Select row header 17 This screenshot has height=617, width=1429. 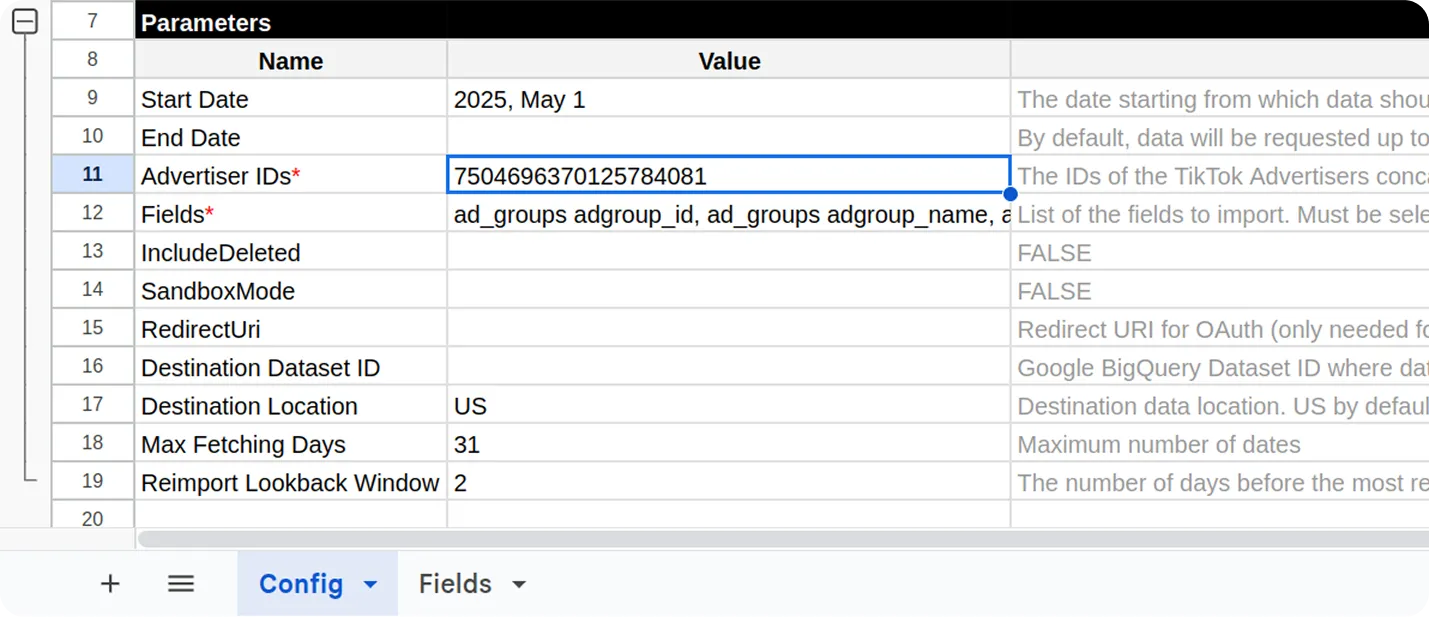(x=92, y=405)
